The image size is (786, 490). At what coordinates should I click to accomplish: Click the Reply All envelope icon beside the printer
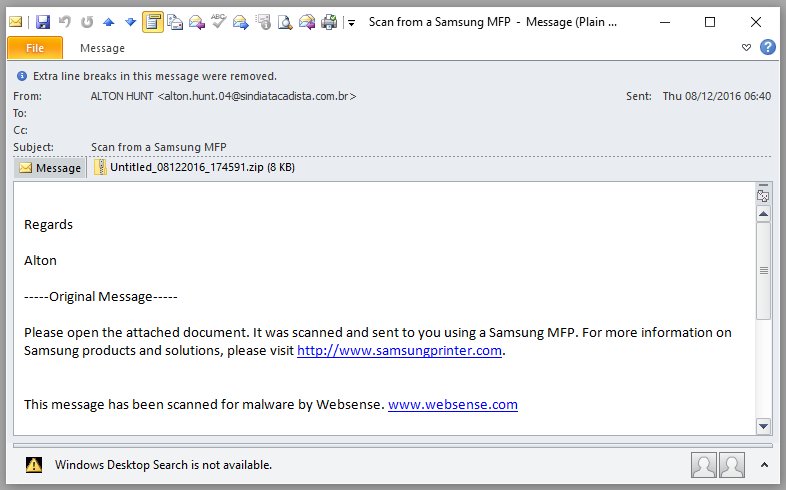[307, 22]
